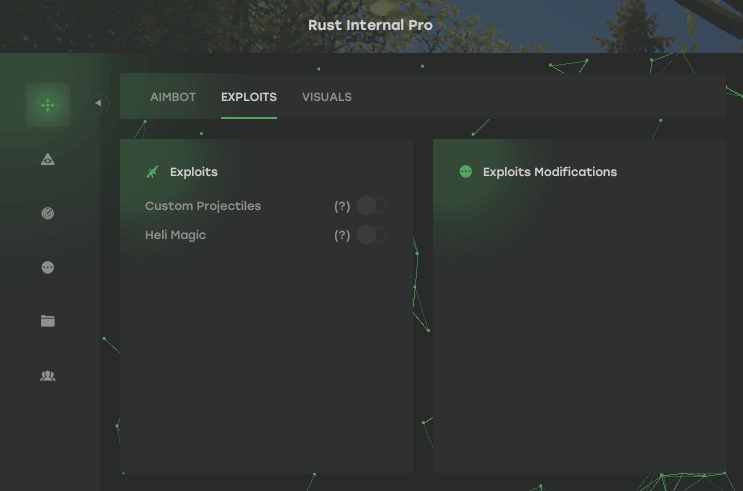
Task: Select the crosshair aimbot sidebar icon
Action: (48, 105)
